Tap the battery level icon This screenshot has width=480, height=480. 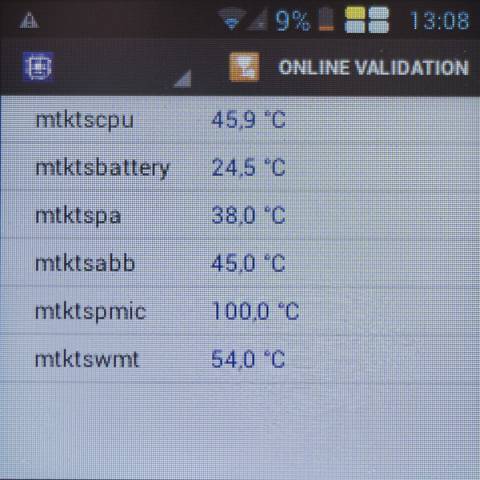326,19
